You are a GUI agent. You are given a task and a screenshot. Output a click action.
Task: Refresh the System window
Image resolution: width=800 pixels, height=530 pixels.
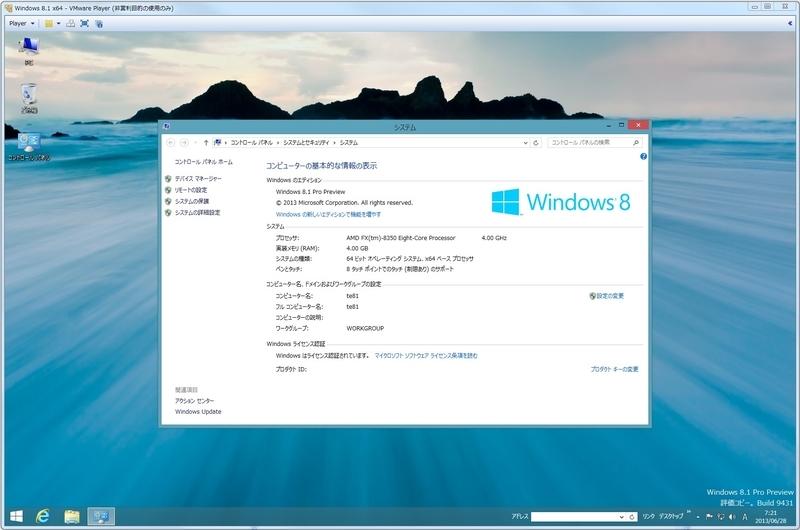pos(536,143)
